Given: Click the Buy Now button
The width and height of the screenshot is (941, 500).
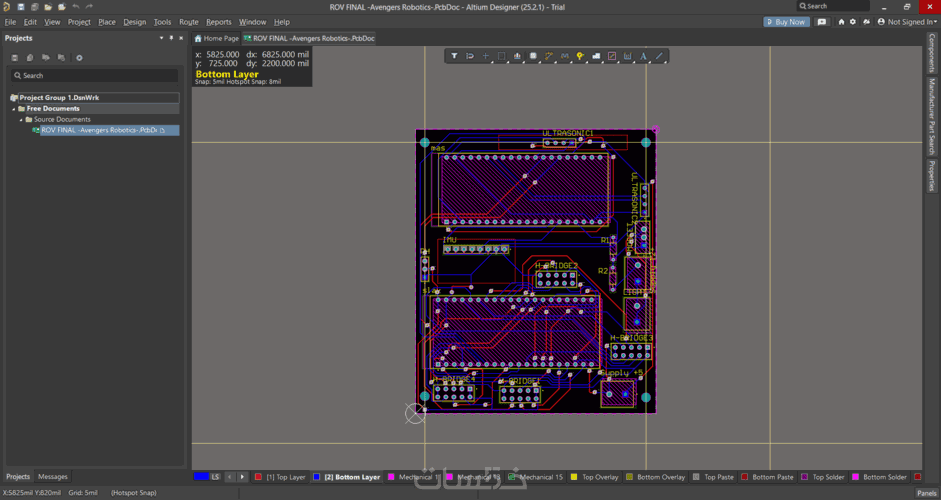Looking at the screenshot, I should [786, 21].
